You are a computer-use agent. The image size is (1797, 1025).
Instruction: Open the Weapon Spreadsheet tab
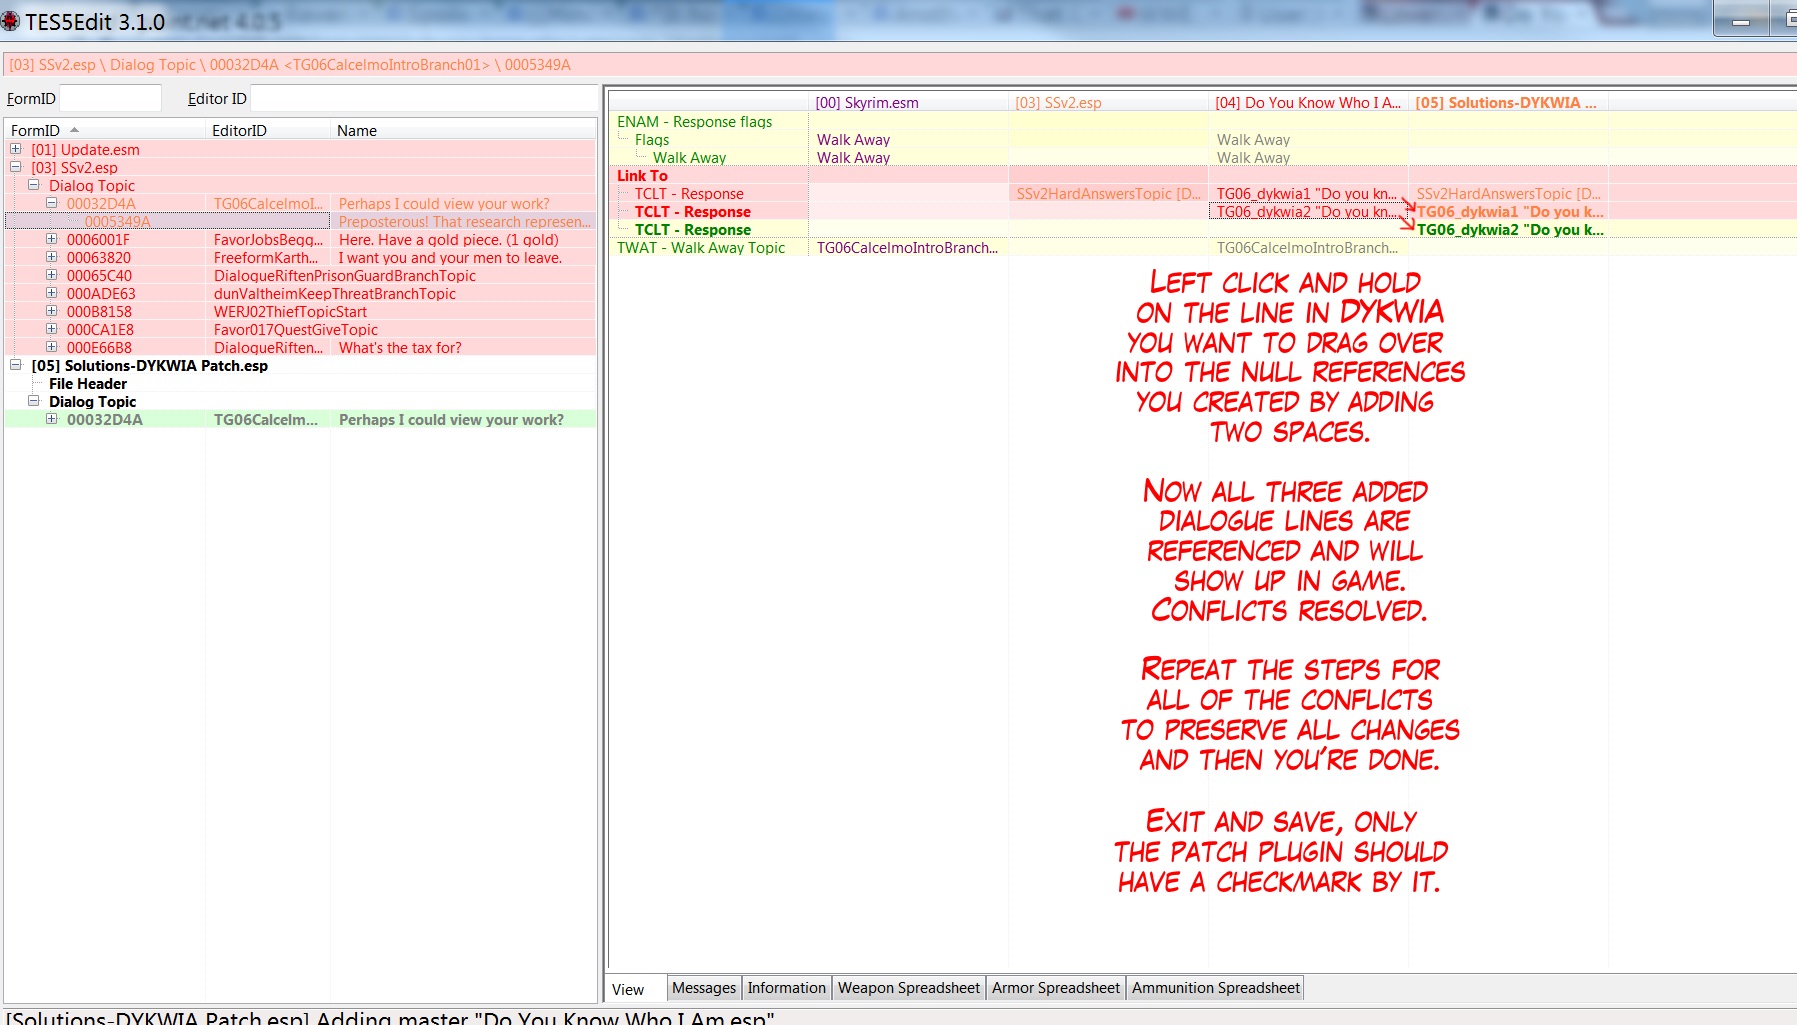tap(908, 988)
